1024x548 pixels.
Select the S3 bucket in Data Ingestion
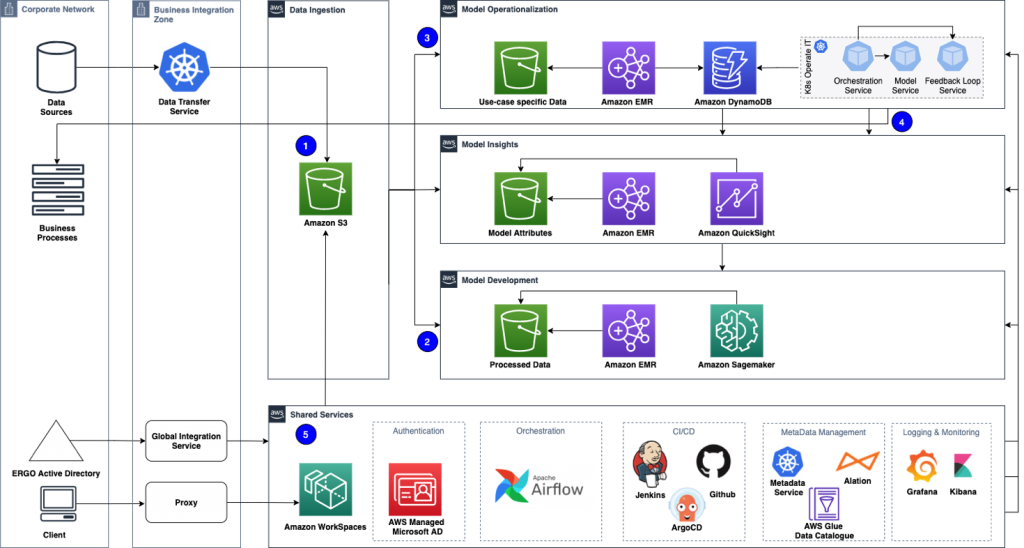pos(325,189)
